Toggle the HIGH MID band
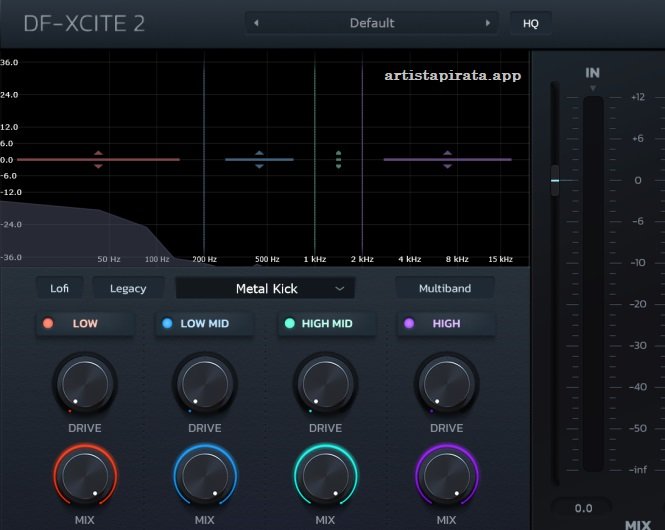665x530 pixels. 327,324
